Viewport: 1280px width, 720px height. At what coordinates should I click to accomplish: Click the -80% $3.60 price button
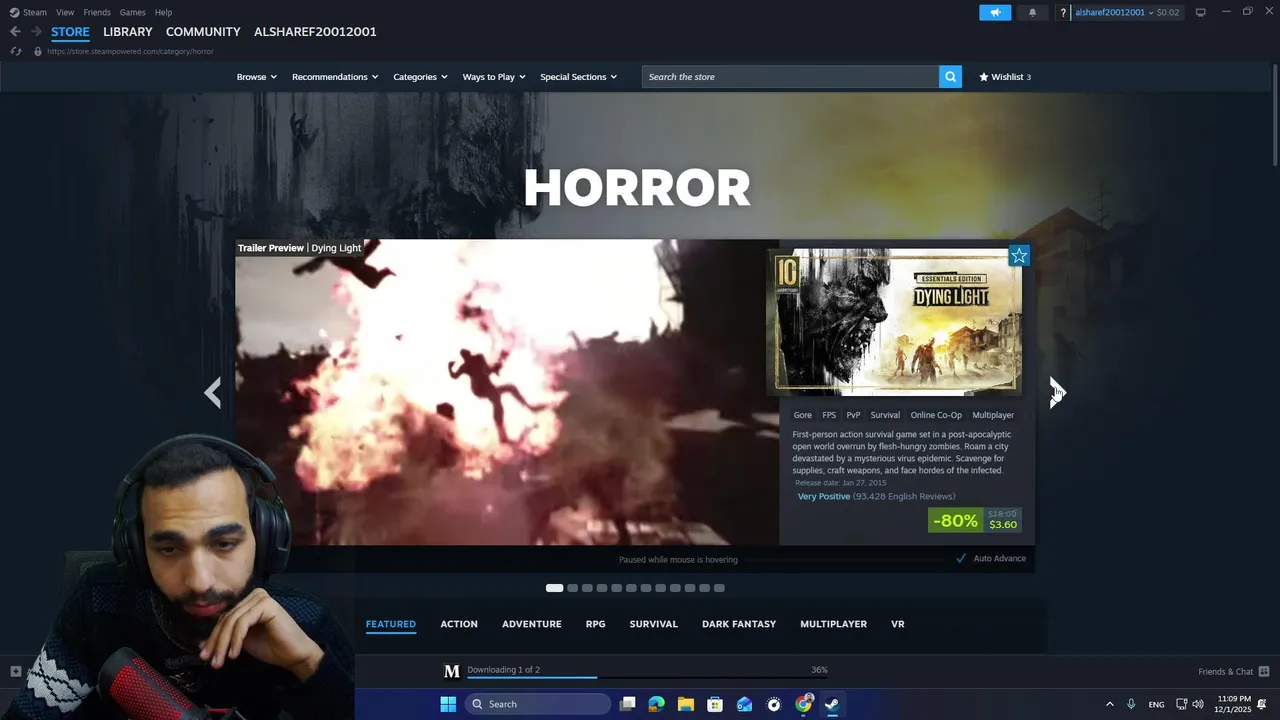click(975, 520)
